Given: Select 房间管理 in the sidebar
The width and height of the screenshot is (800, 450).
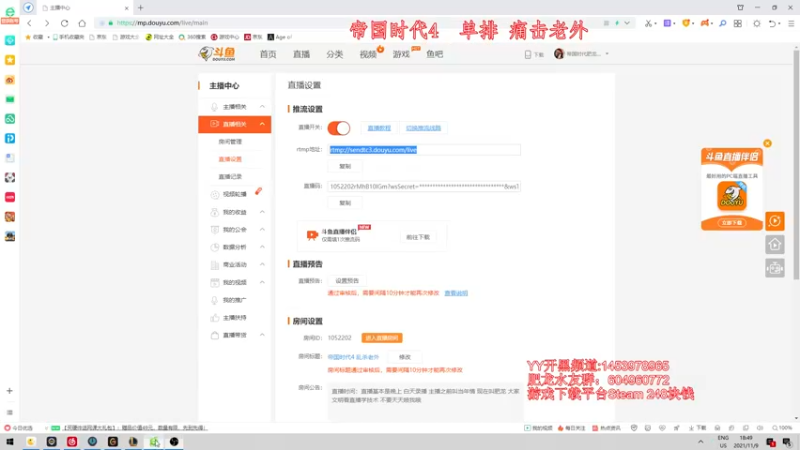Looking at the screenshot, I should (230, 142).
